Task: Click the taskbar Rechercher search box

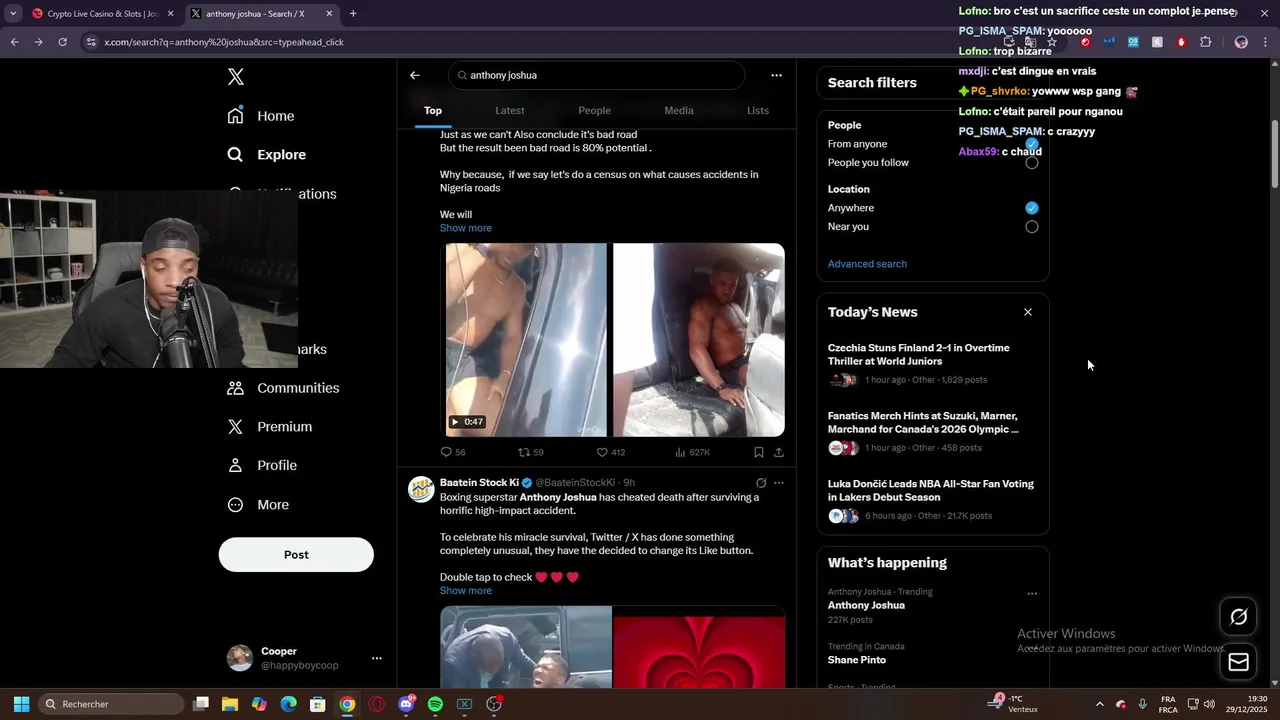Action: [112, 704]
